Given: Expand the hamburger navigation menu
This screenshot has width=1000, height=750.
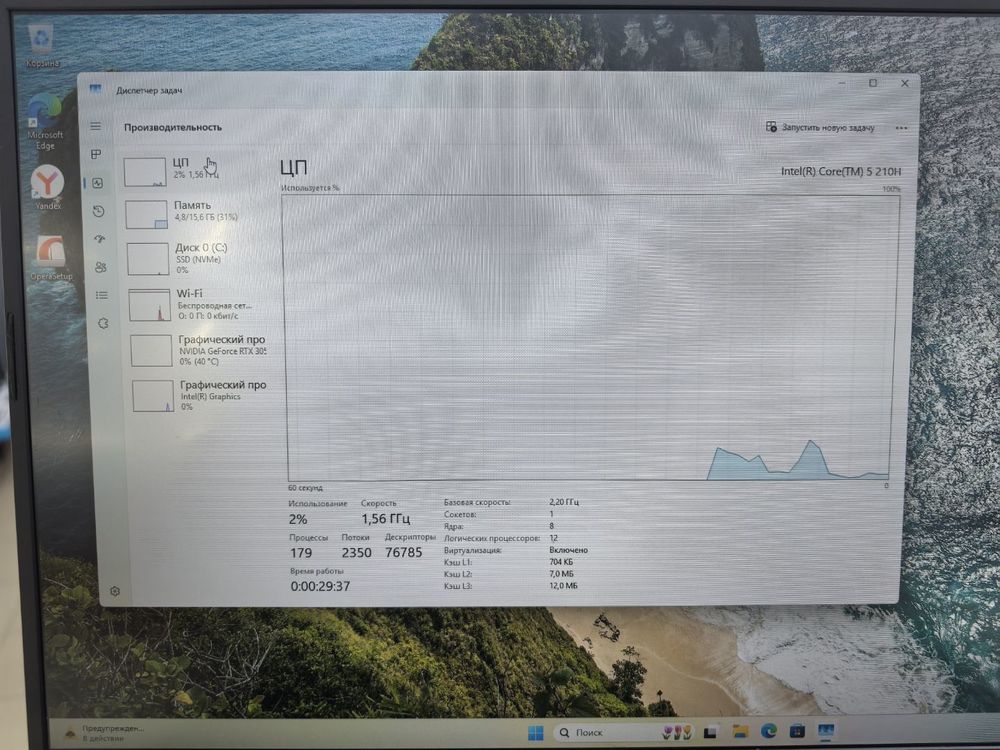Looking at the screenshot, I should [96, 126].
